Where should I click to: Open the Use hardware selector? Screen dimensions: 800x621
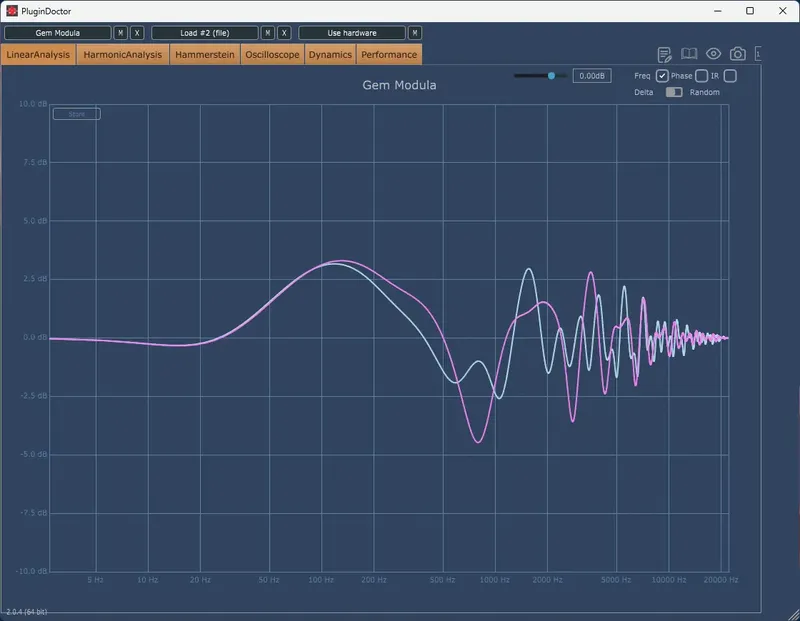(352, 32)
